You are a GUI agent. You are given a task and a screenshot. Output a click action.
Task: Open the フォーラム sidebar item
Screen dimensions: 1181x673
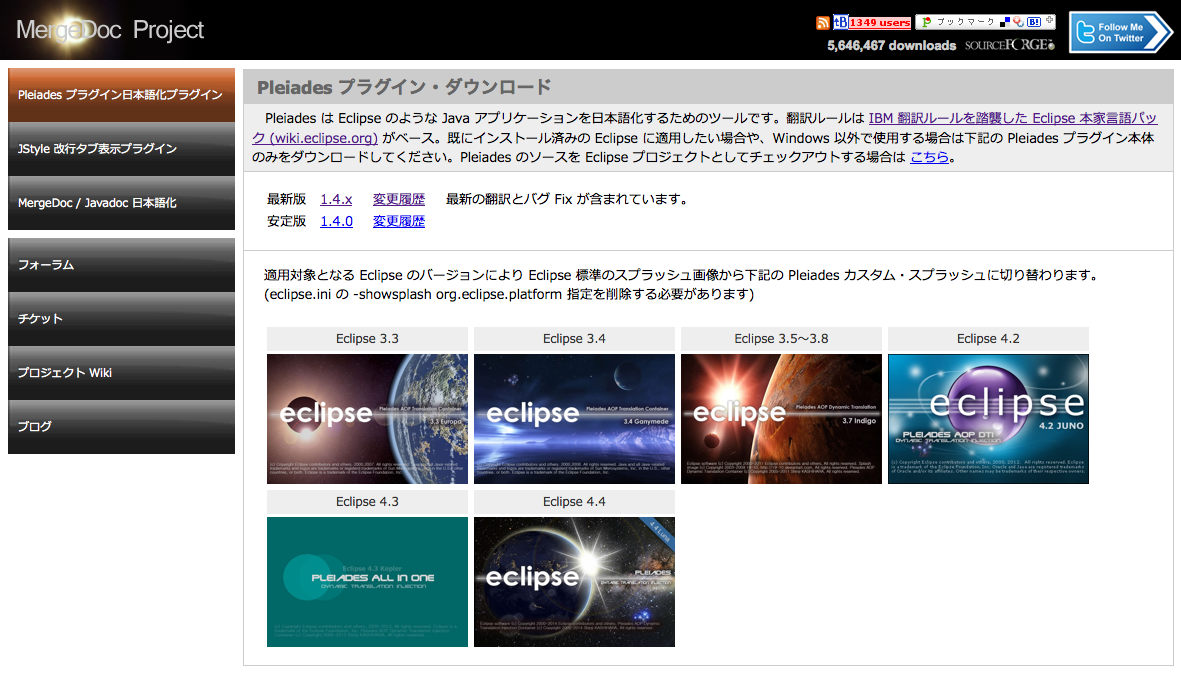(x=121, y=265)
